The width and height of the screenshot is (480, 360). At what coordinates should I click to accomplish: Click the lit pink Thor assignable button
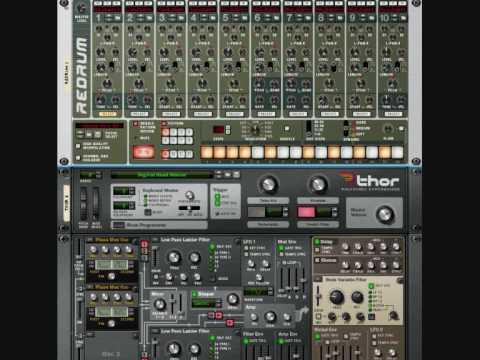306,212
